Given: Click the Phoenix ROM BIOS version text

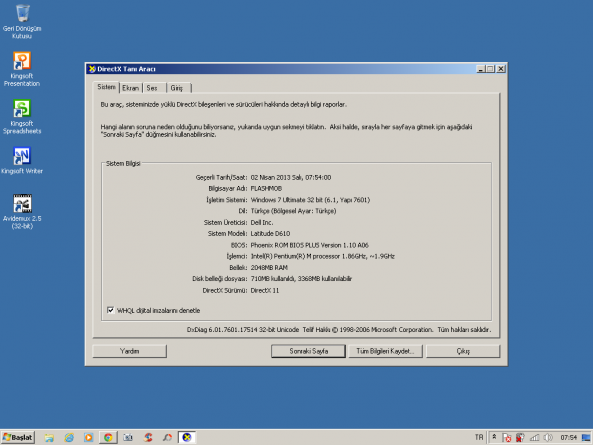Looking at the screenshot, I should click(x=309, y=245).
